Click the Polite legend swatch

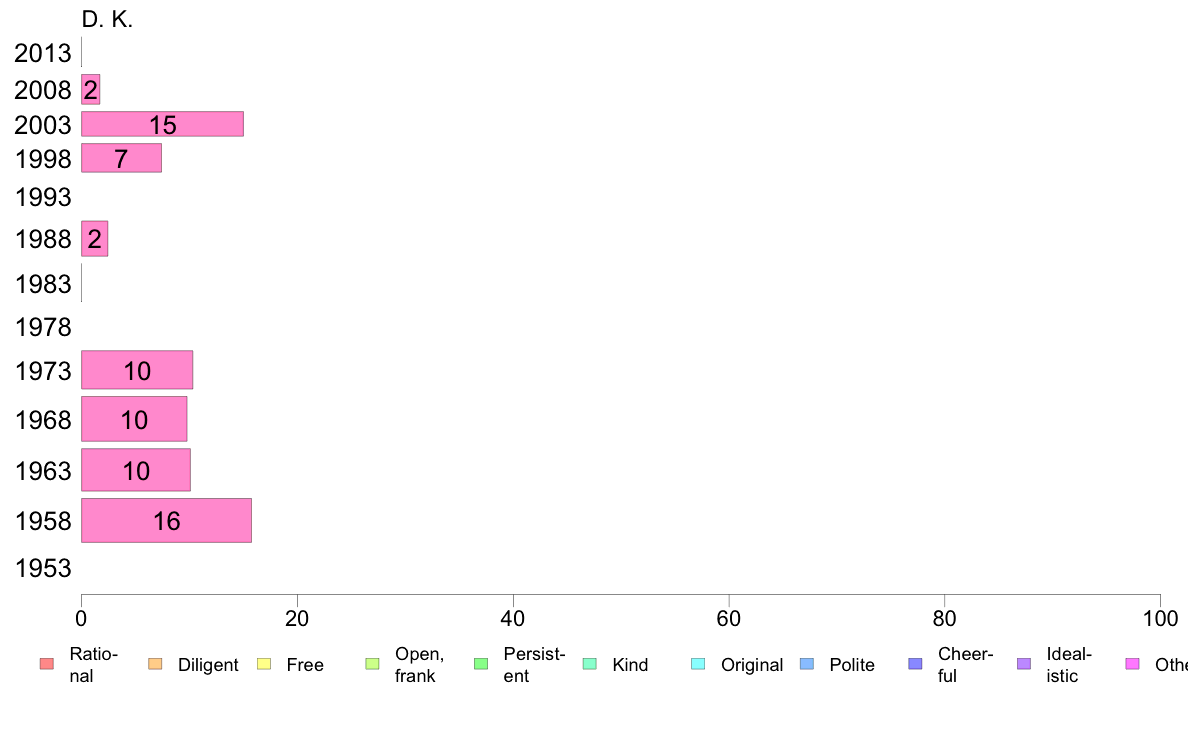(x=807, y=664)
